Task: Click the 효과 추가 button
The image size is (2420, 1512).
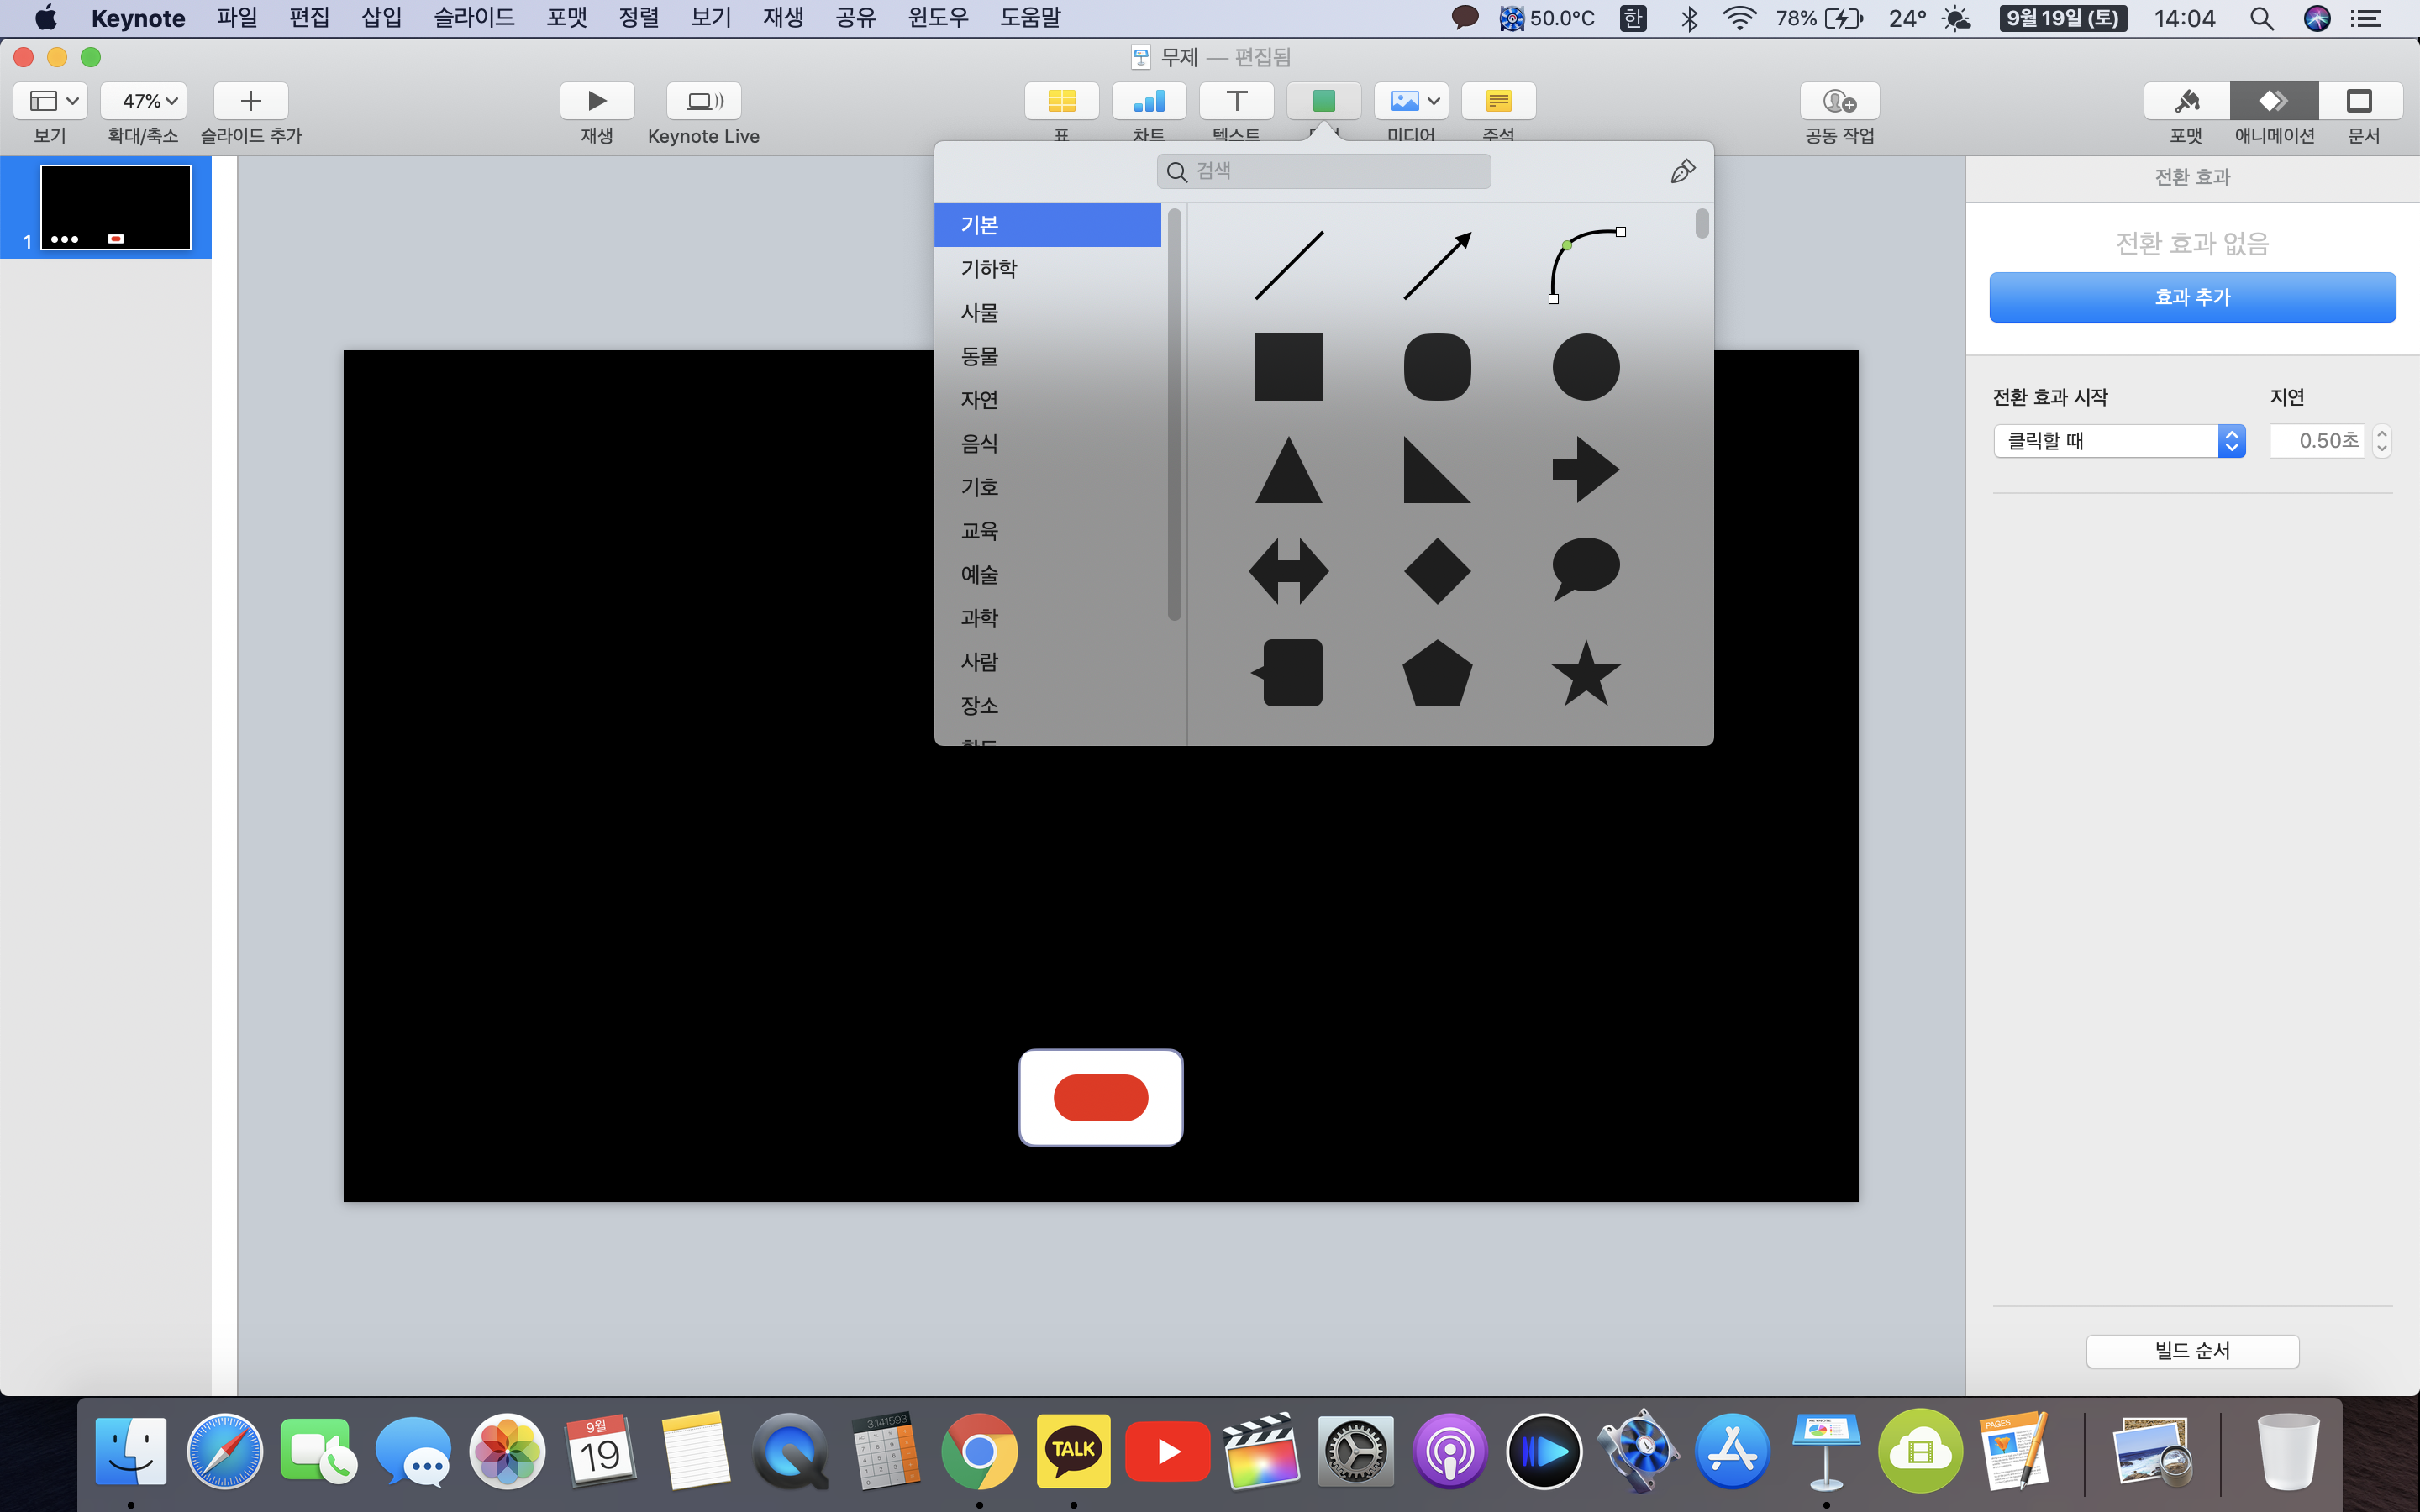Action: [x=2192, y=297]
